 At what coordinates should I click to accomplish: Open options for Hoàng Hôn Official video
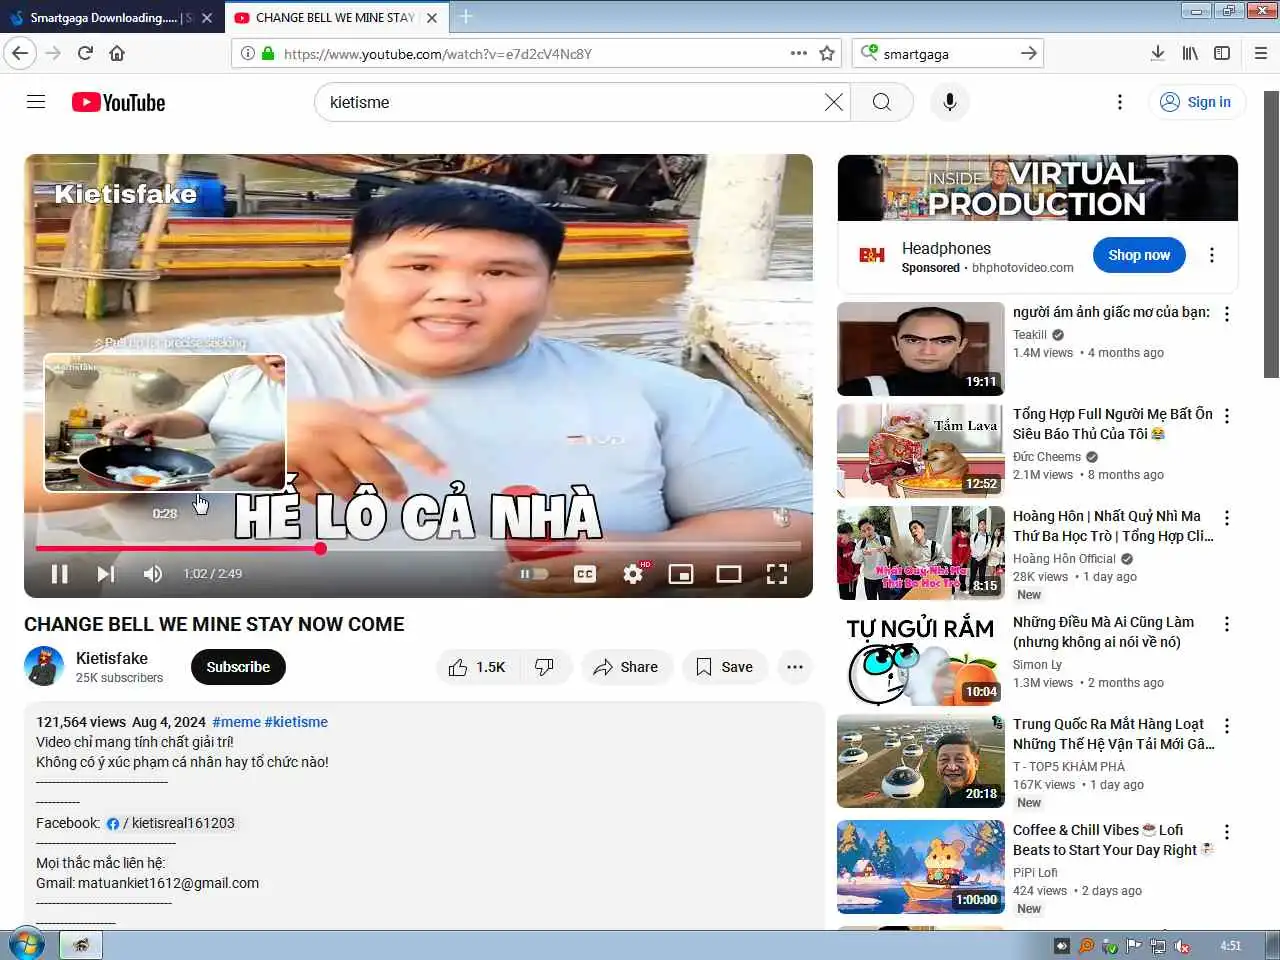[x=1227, y=518]
